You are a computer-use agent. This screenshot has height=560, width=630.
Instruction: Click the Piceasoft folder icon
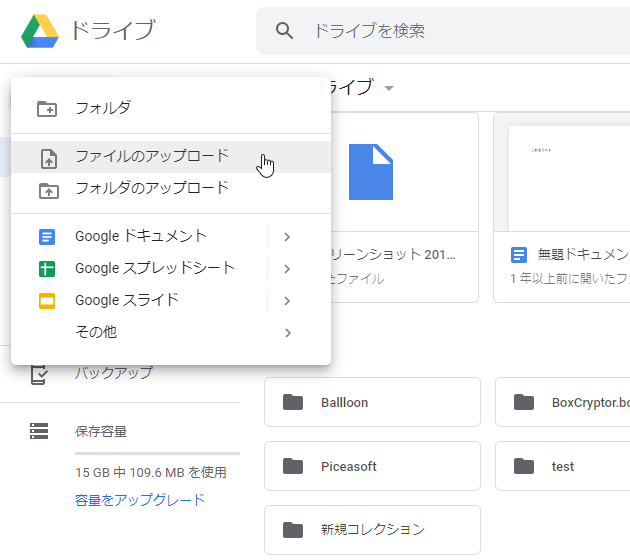point(293,466)
